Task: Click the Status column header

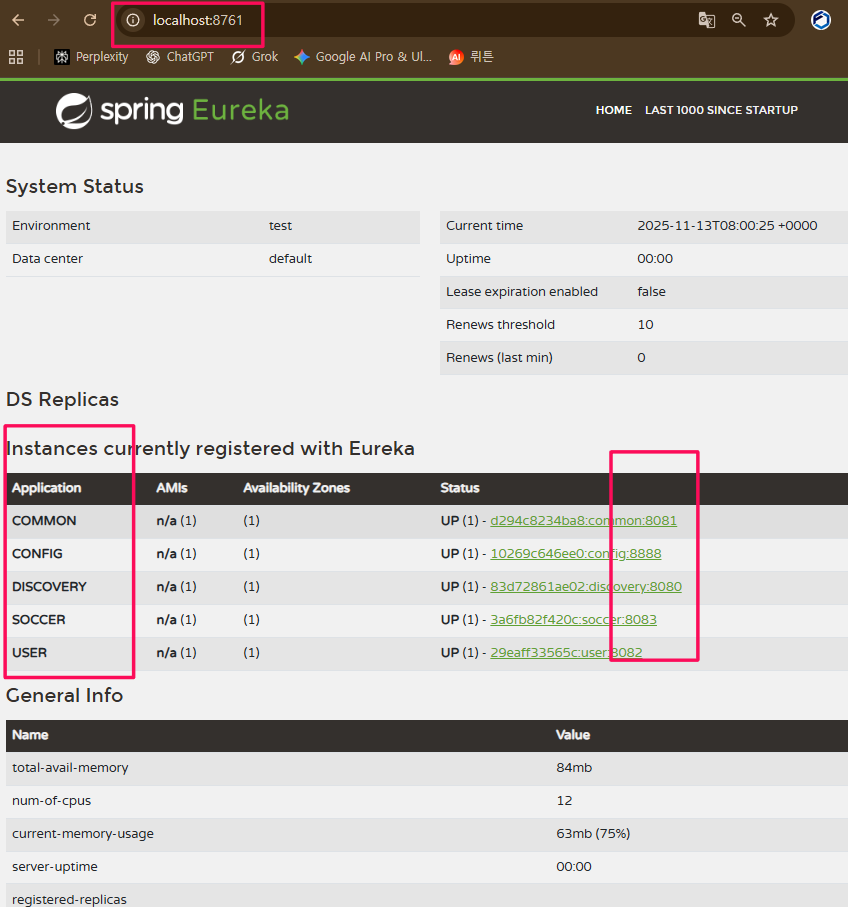Action: [x=460, y=488]
